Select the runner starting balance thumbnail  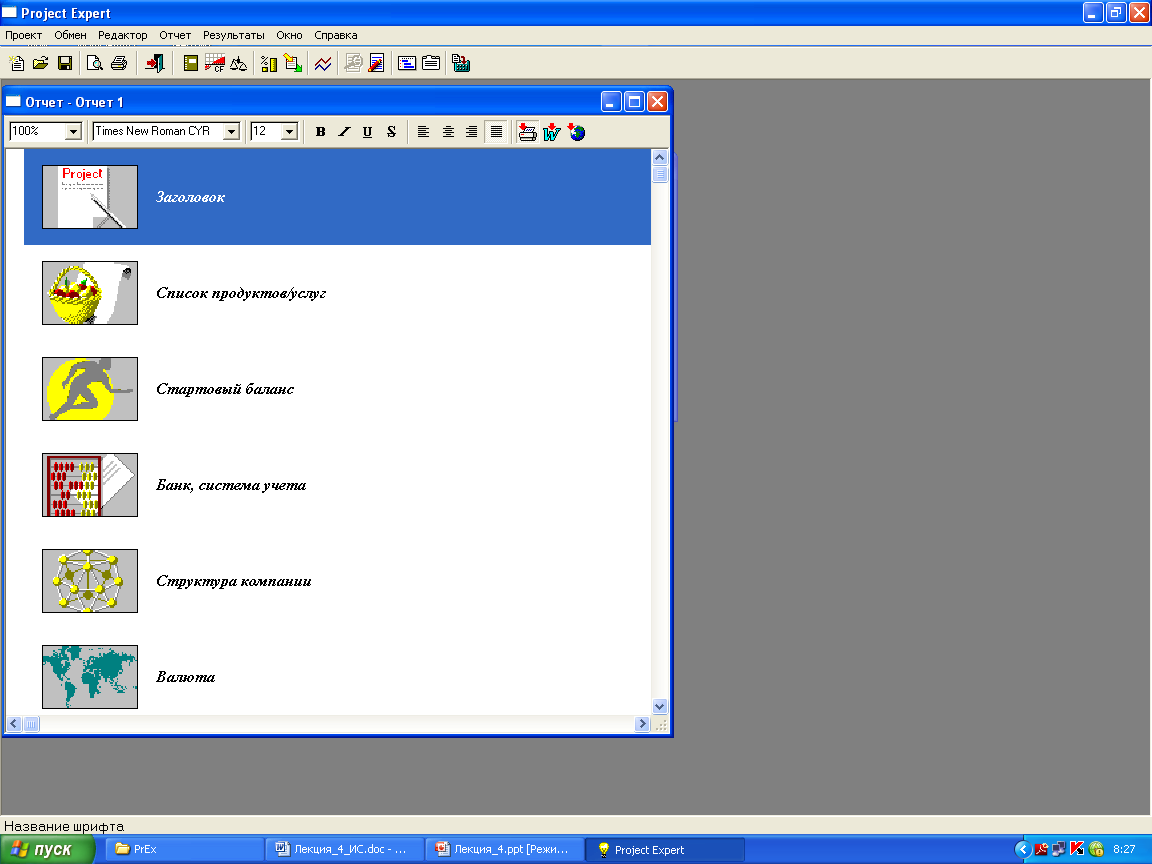[90, 389]
